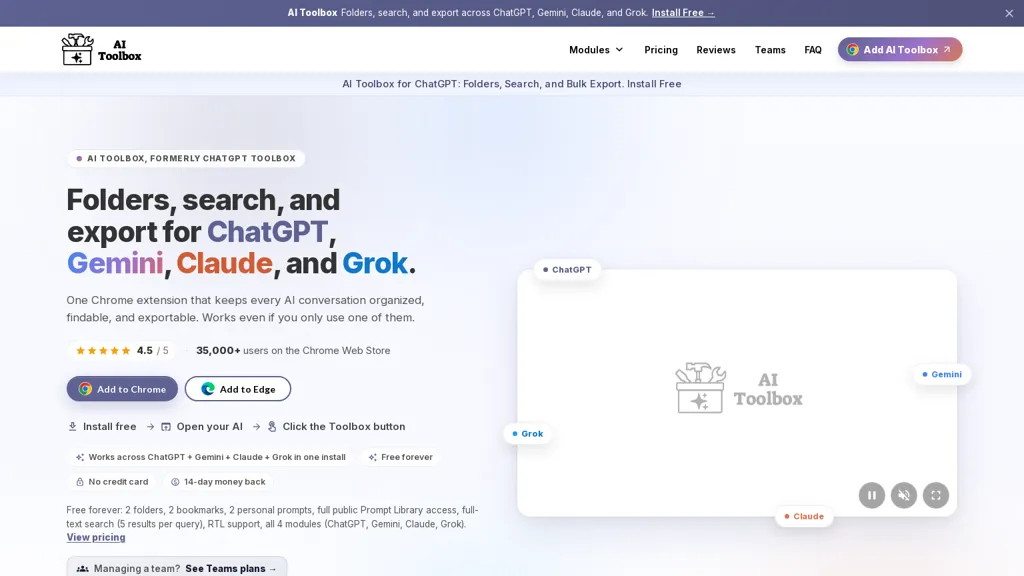
Task: Click '35,000+ users on the Chrome Web Store'
Action: [x=293, y=351]
